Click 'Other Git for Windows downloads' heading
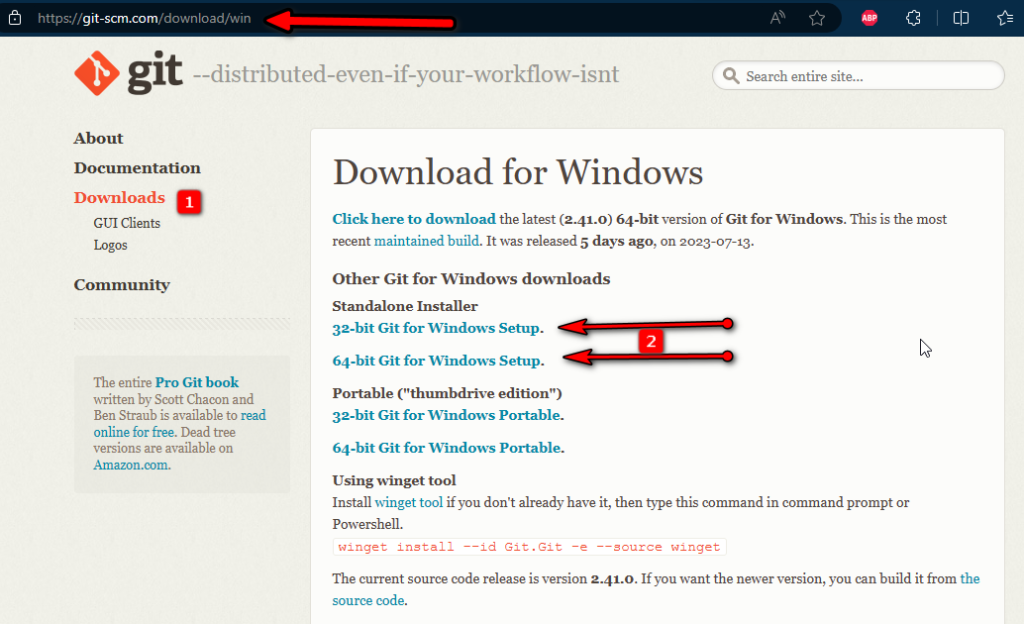The width and height of the screenshot is (1024, 624). 471,279
